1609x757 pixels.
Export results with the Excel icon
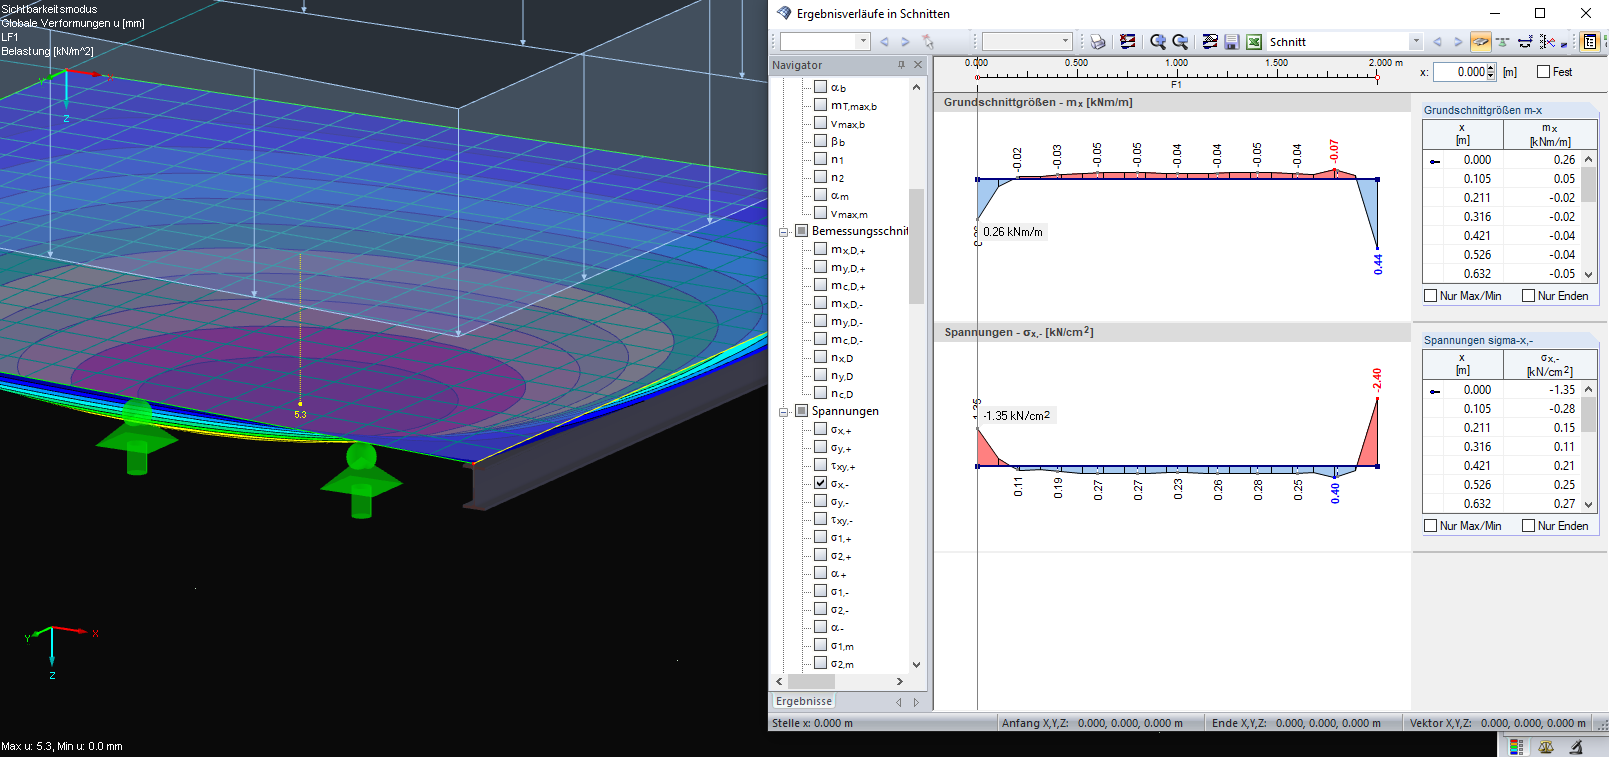1253,42
